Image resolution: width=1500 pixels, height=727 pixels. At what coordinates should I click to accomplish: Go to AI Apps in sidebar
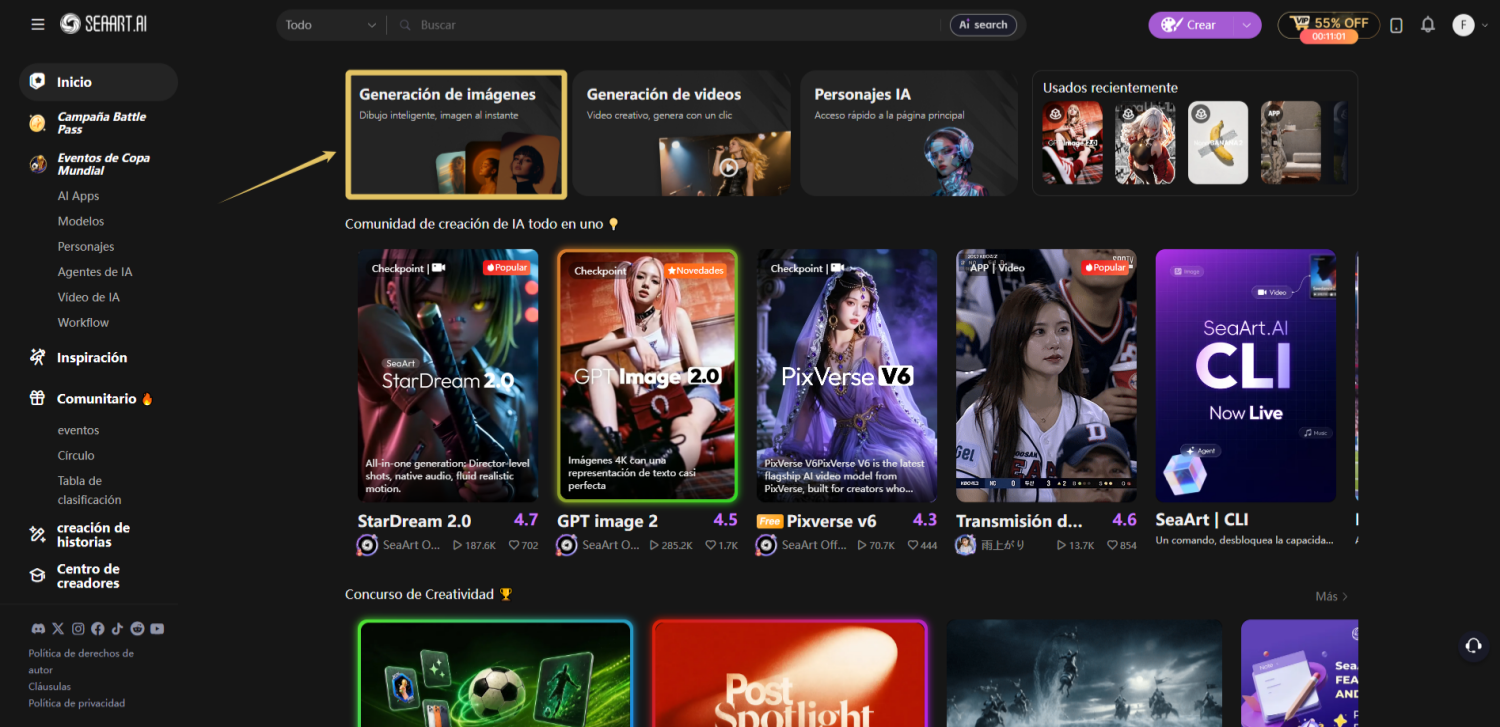[x=78, y=196]
